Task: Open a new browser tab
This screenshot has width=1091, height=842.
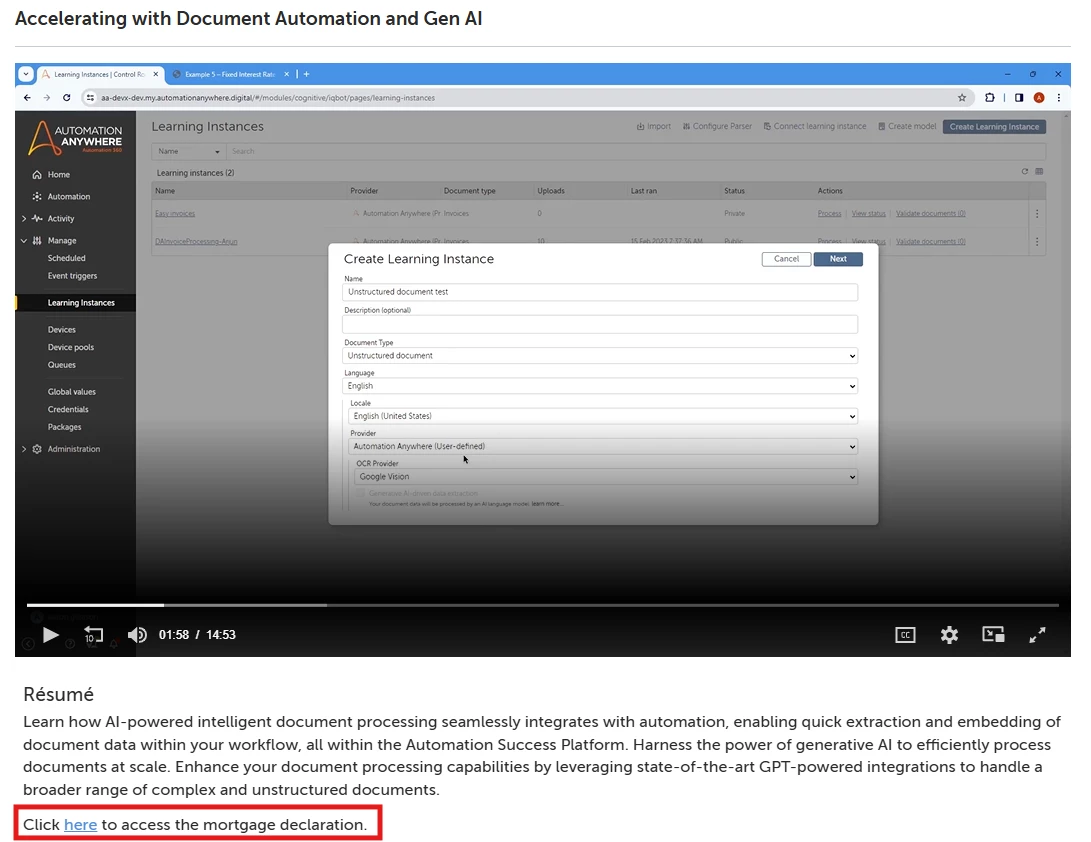Action: click(306, 74)
